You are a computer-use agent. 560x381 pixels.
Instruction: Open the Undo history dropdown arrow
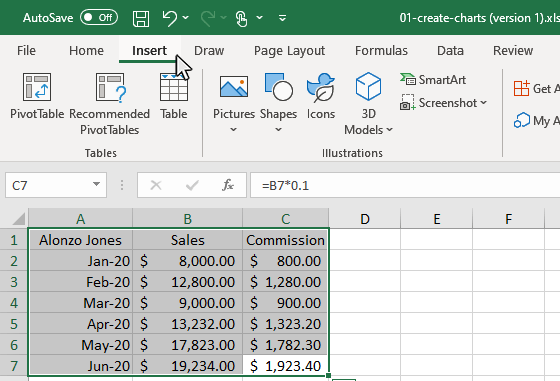click(186, 17)
